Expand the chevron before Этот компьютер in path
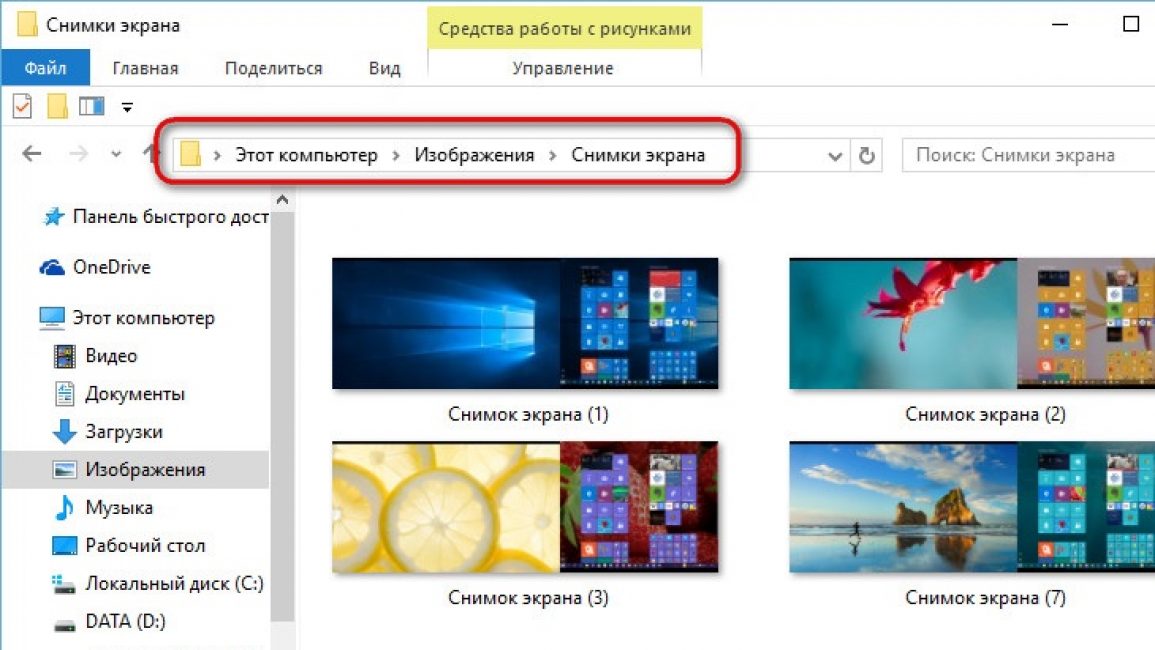Viewport: 1155px width, 650px height. click(x=217, y=155)
